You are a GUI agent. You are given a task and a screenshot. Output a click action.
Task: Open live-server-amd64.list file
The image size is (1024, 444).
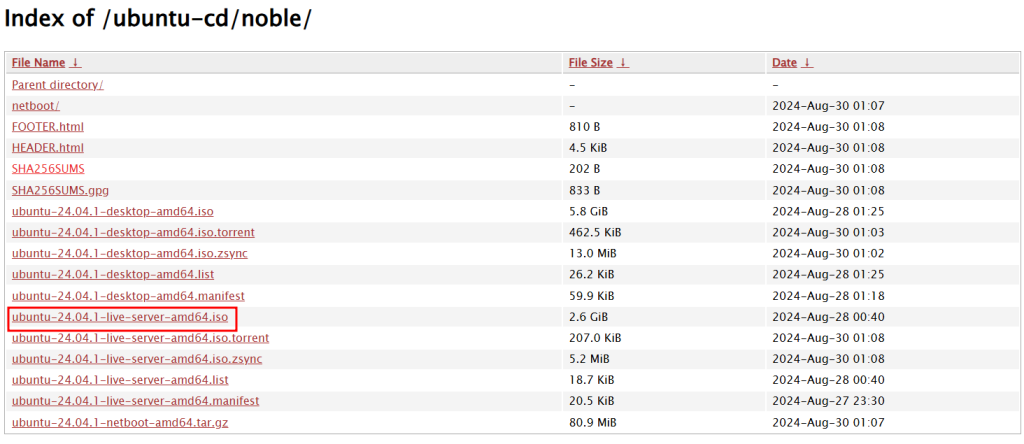120,380
